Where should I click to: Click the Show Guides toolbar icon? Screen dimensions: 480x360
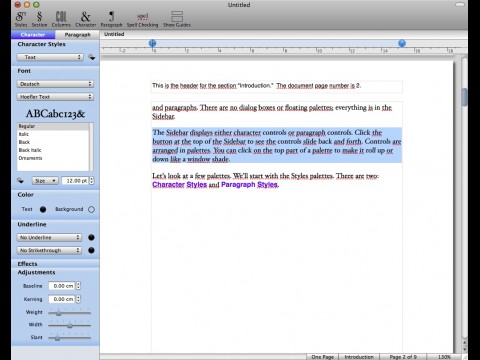177,19
